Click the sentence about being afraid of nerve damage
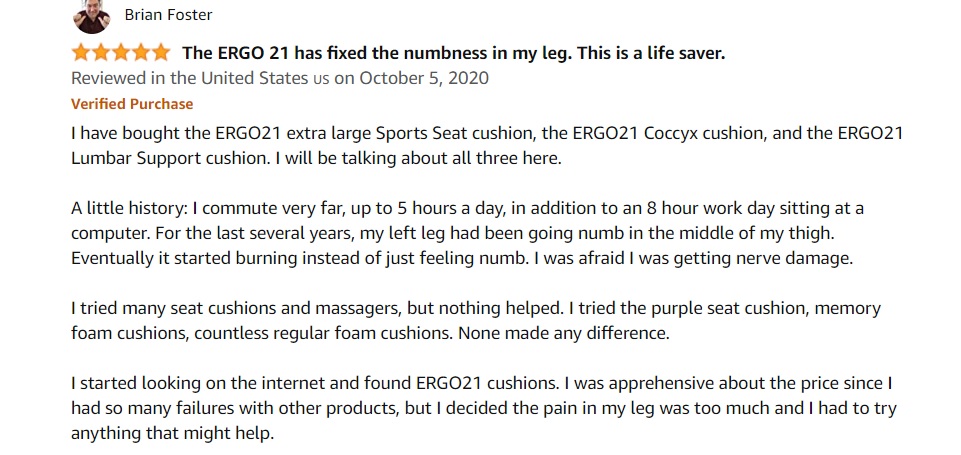 [694, 258]
